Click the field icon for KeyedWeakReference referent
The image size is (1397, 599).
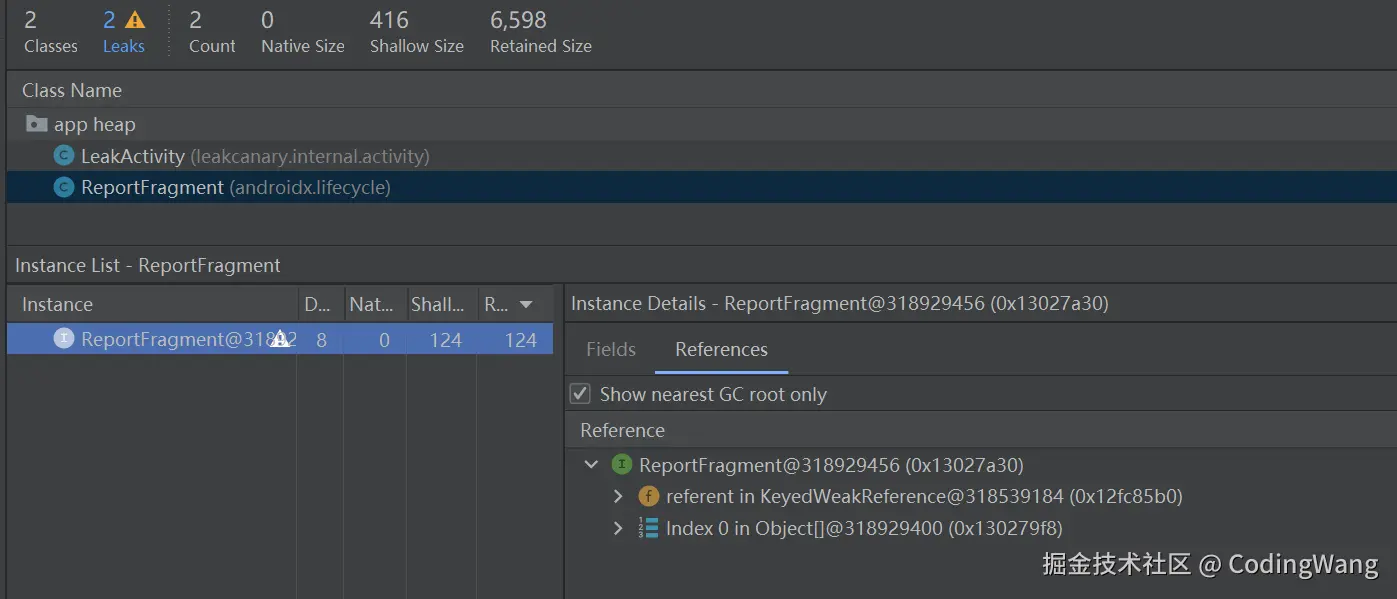(x=648, y=496)
